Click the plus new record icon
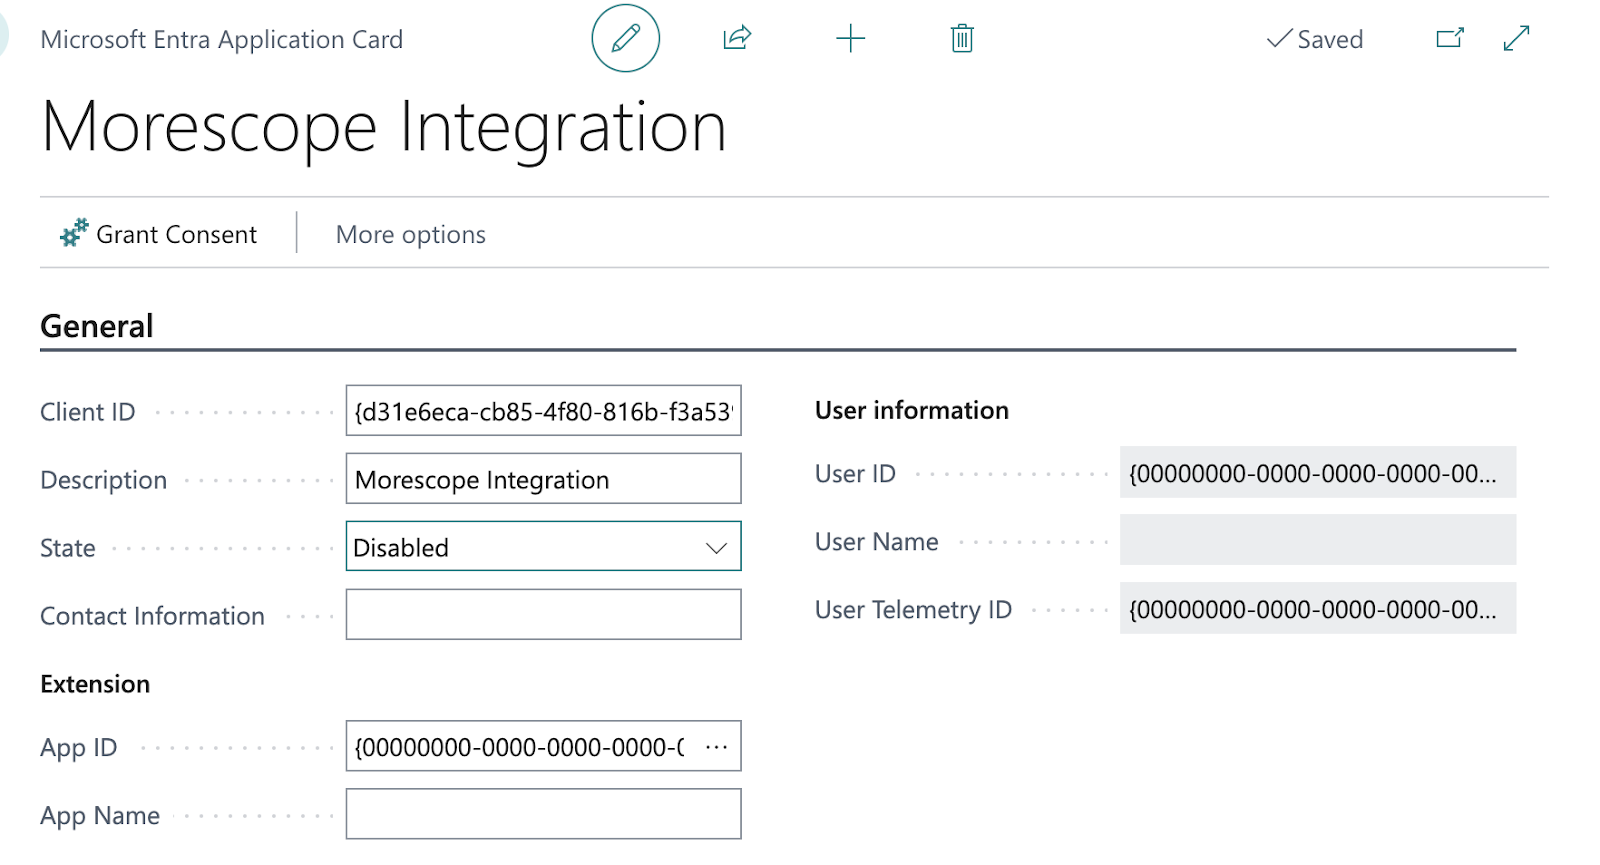Viewport: 1600px width, 865px height. pos(850,39)
